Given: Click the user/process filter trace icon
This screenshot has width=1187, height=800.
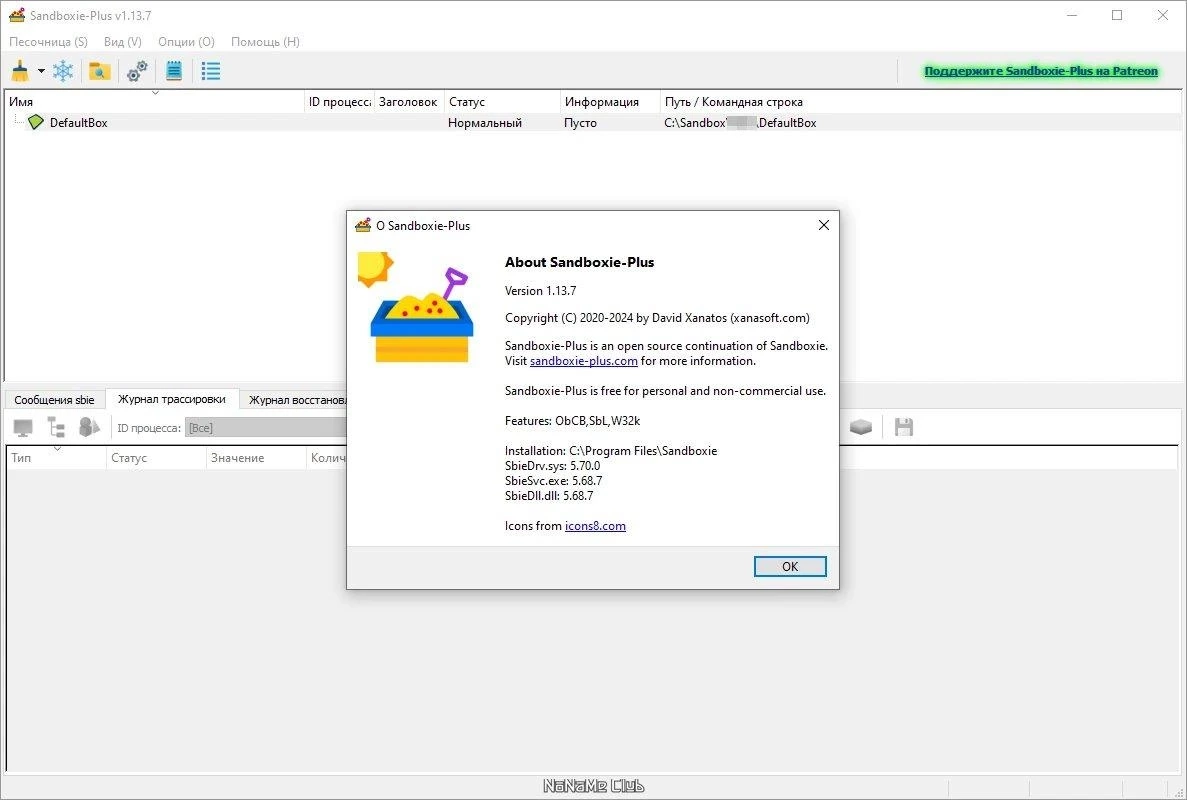Looking at the screenshot, I should click(x=89, y=428).
